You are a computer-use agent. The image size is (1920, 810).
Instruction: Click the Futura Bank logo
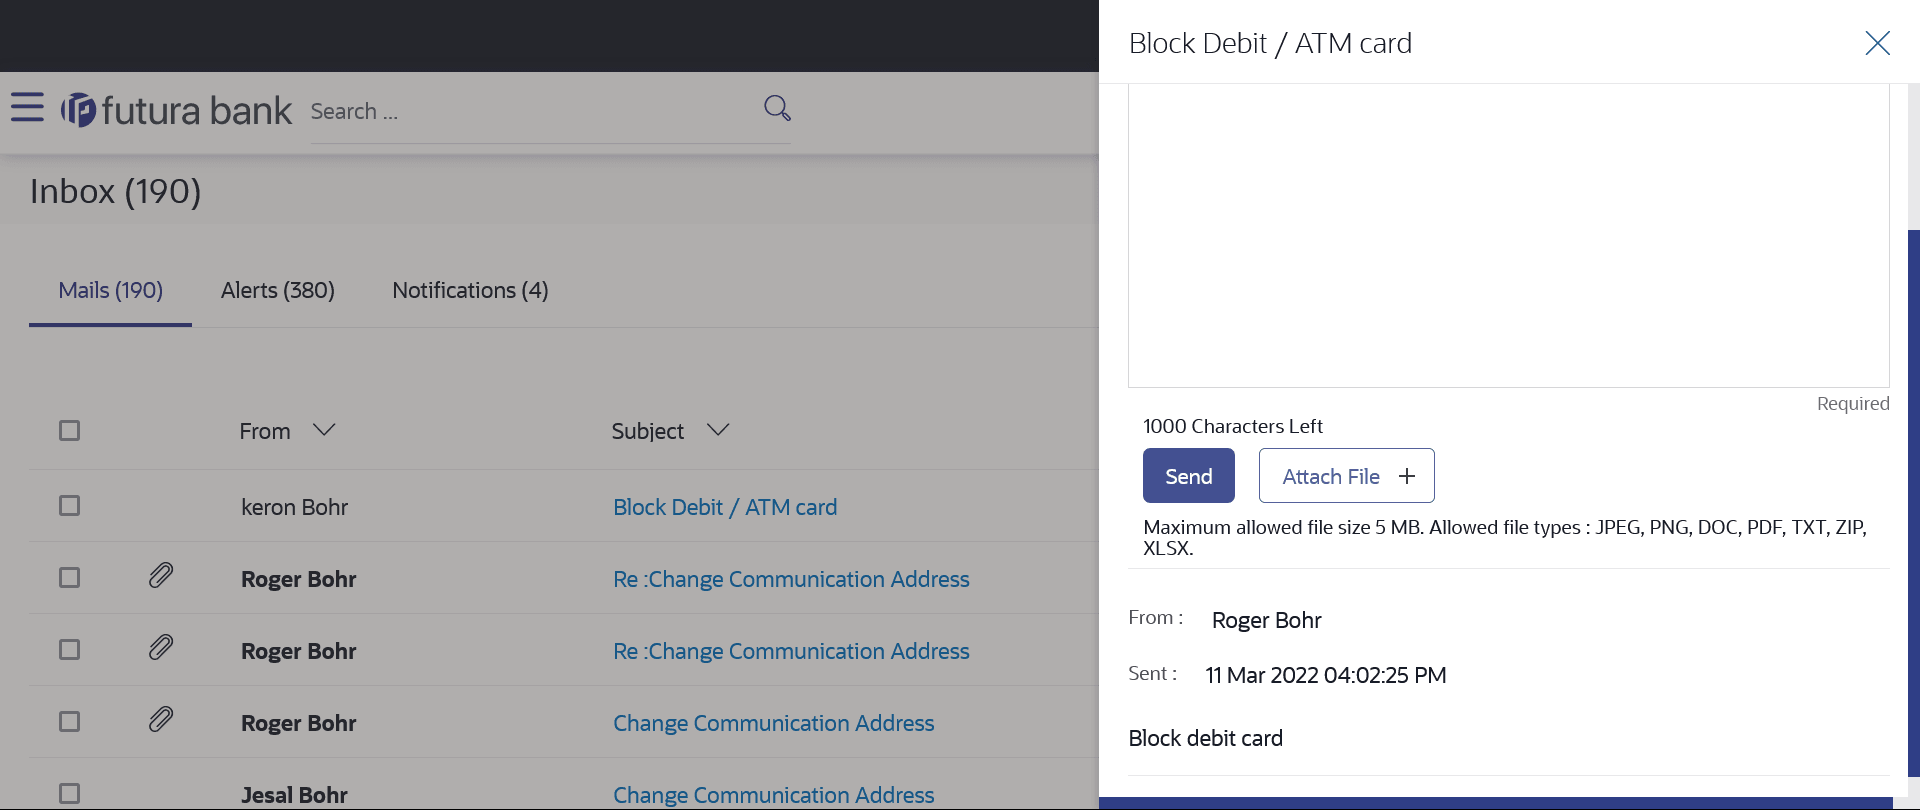pyautogui.click(x=176, y=110)
